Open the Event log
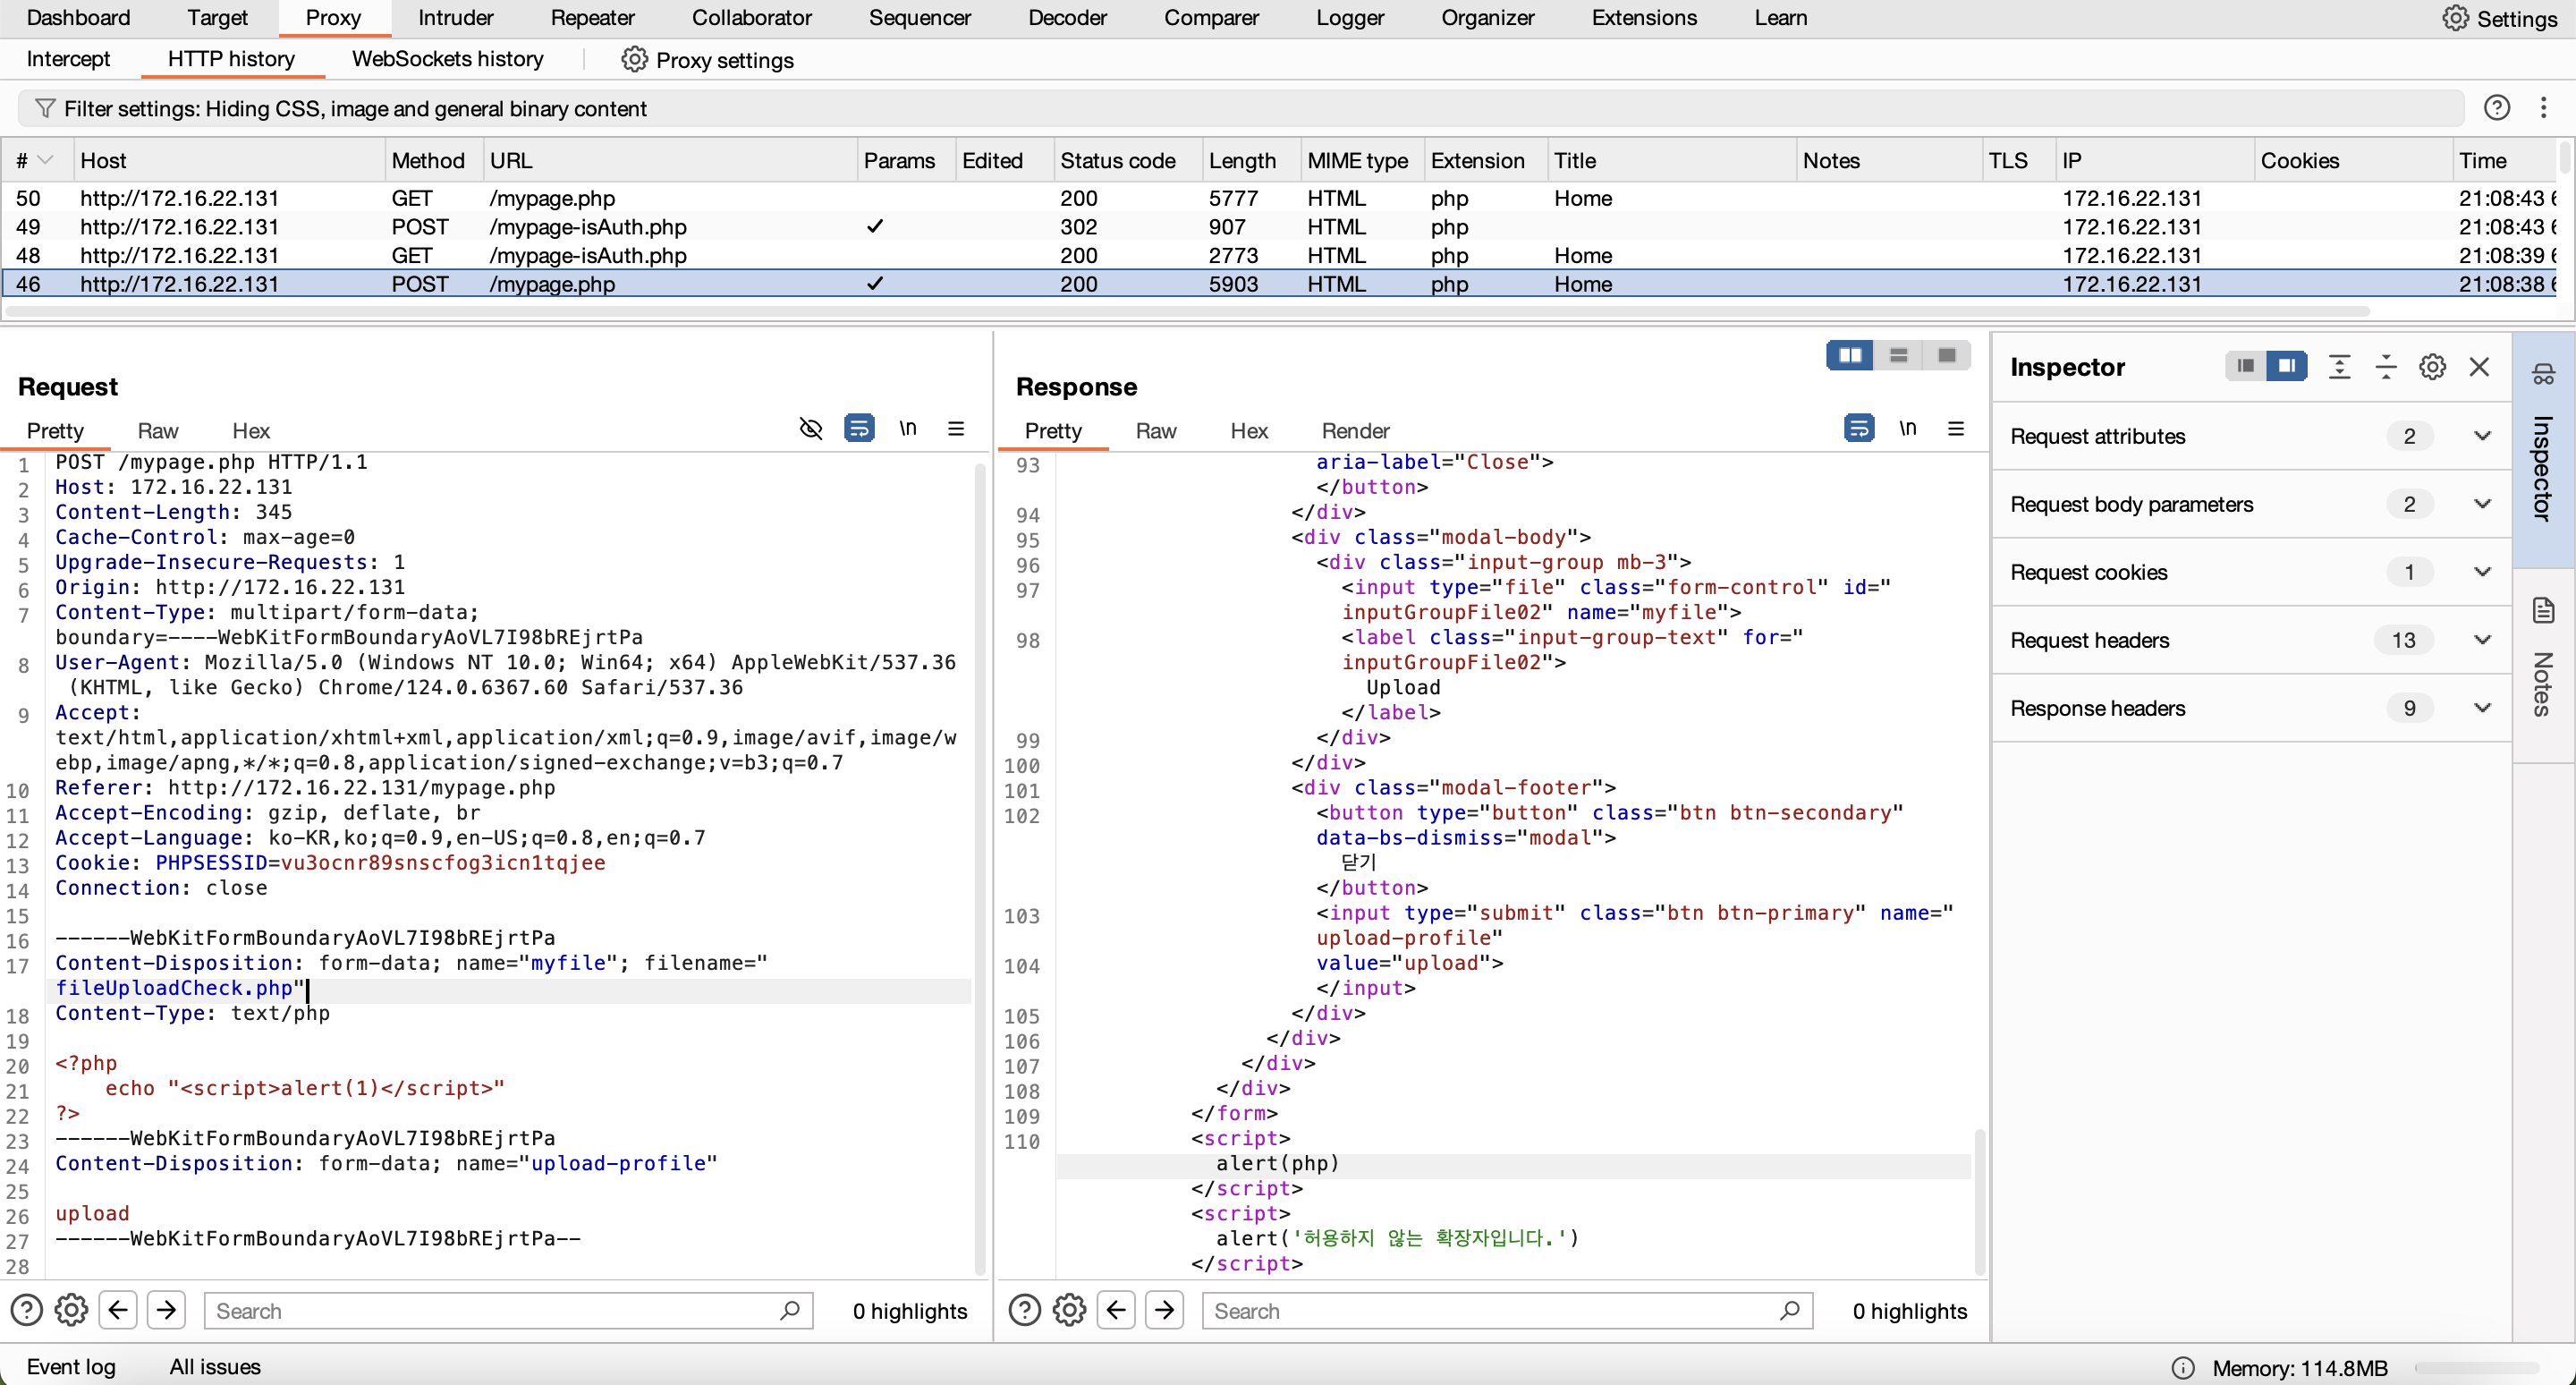The image size is (2576, 1385). click(71, 1367)
